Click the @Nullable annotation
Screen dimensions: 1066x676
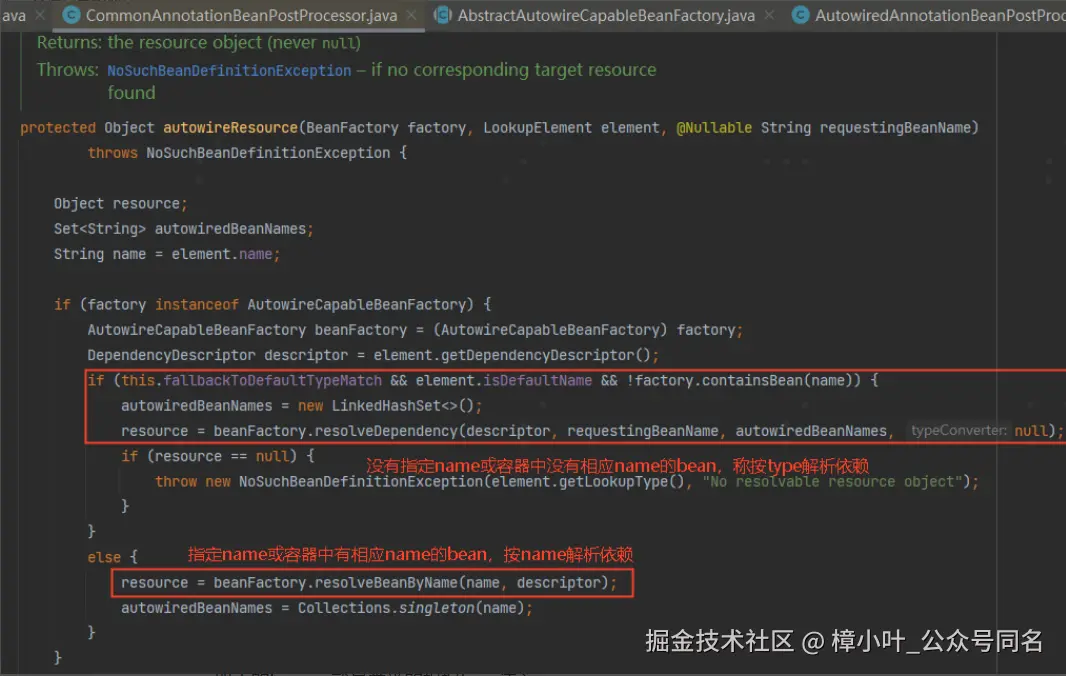[x=714, y=128]
